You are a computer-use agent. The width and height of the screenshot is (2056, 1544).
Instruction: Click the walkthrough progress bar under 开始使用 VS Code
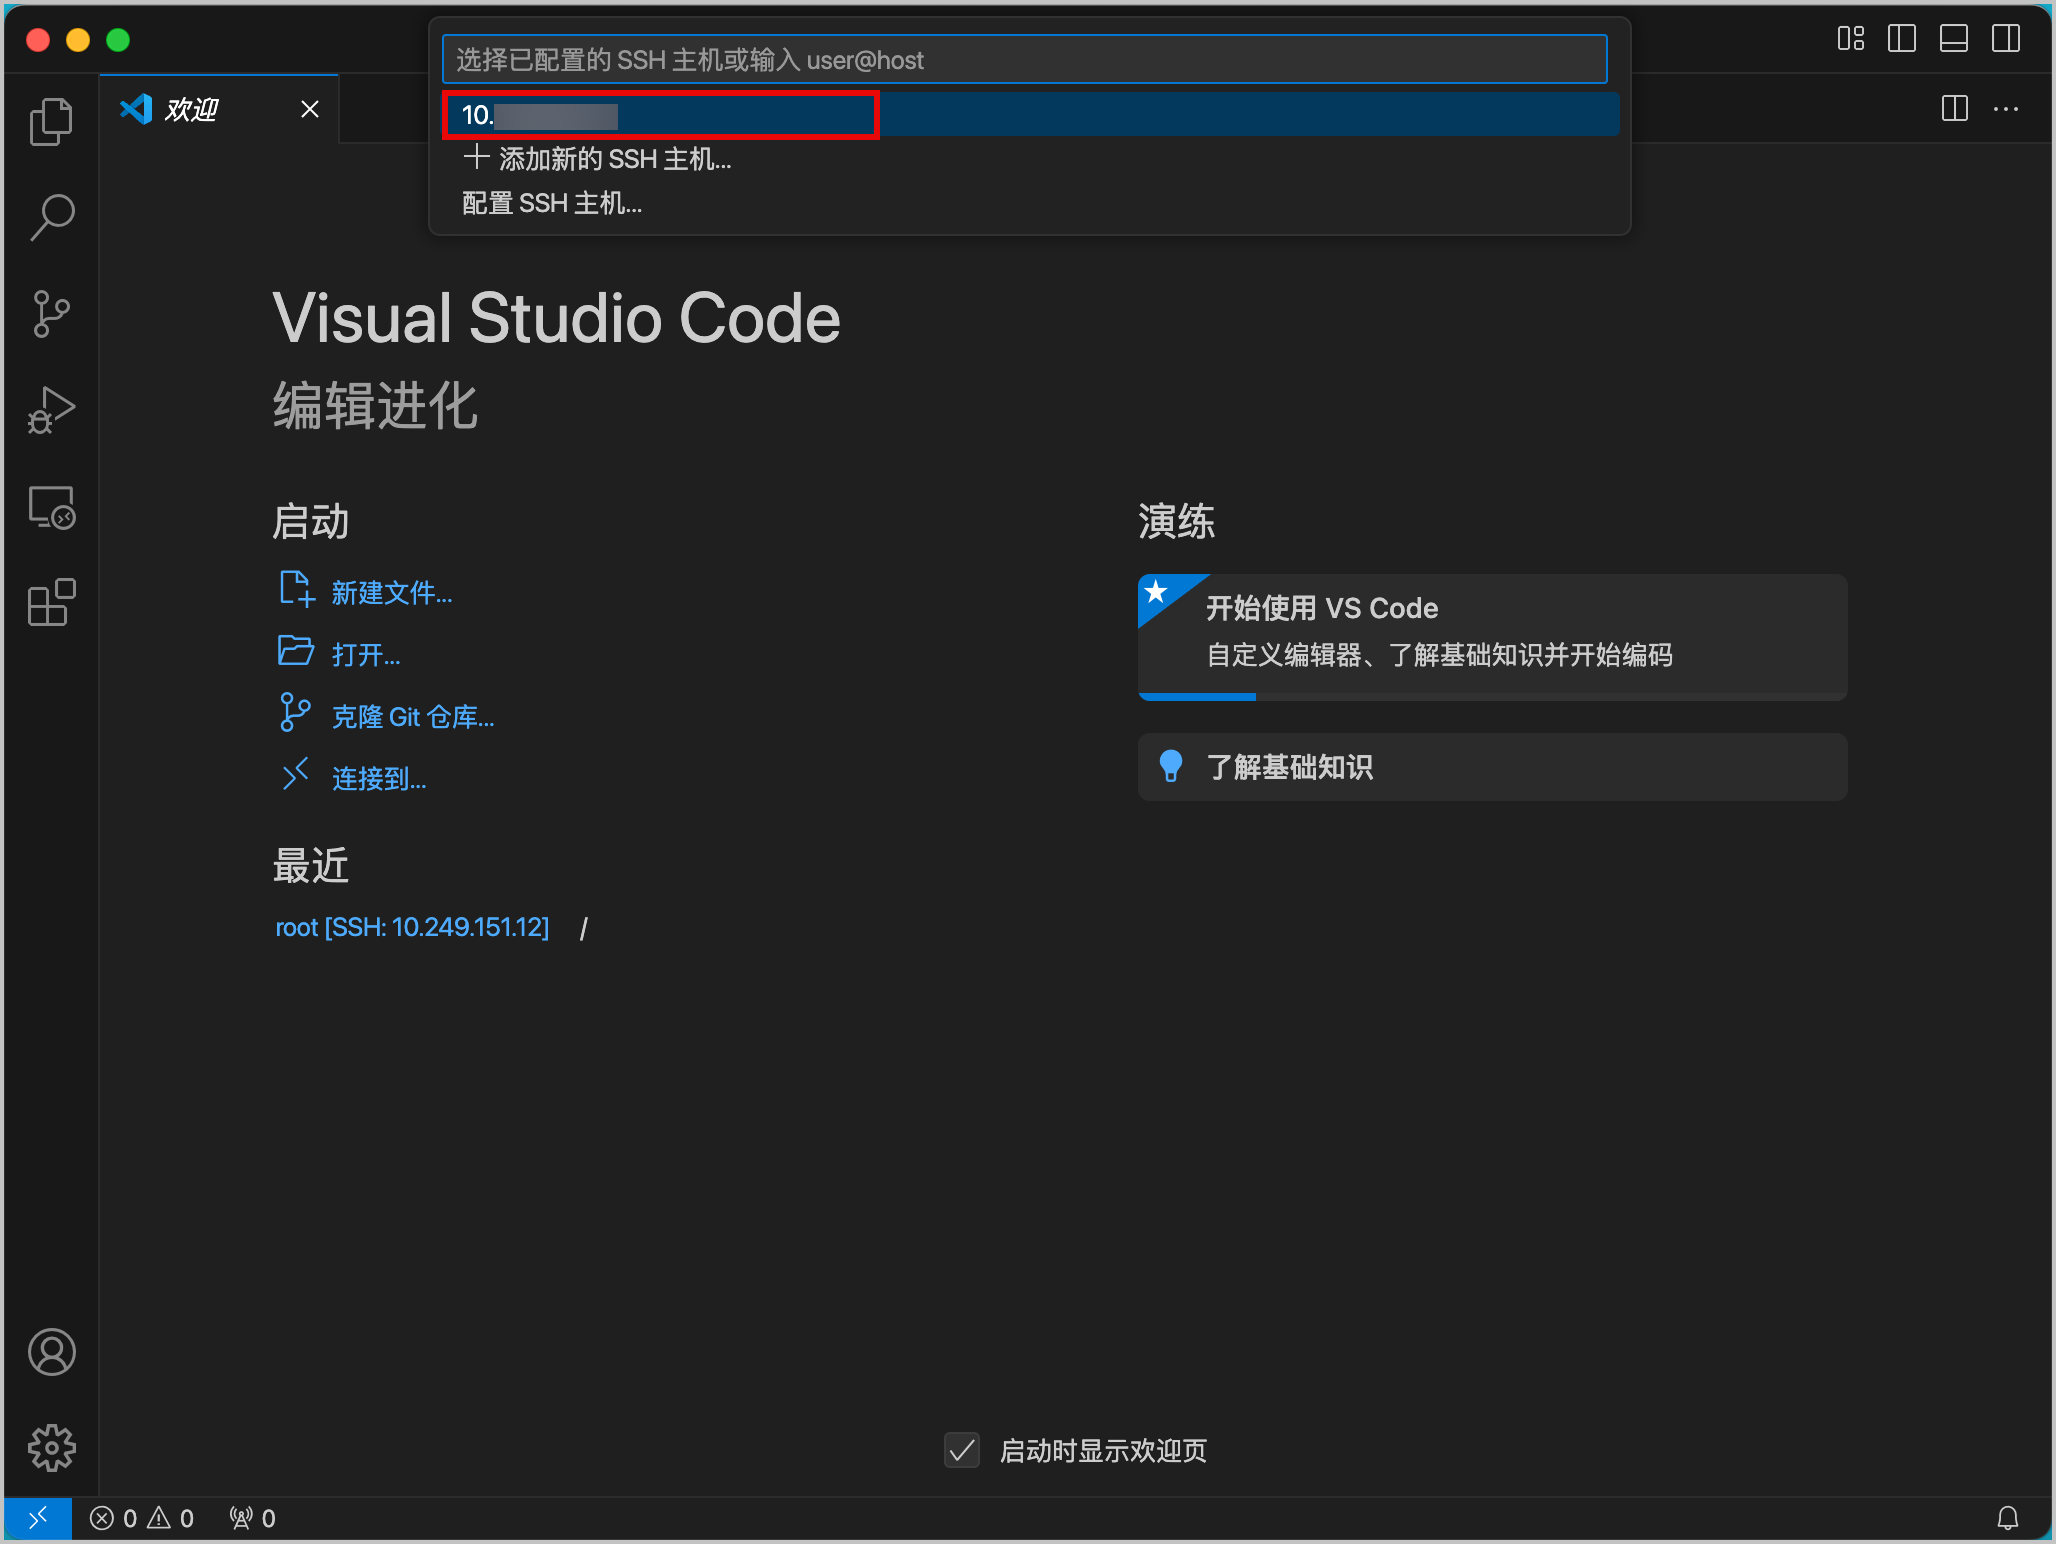1492,697
